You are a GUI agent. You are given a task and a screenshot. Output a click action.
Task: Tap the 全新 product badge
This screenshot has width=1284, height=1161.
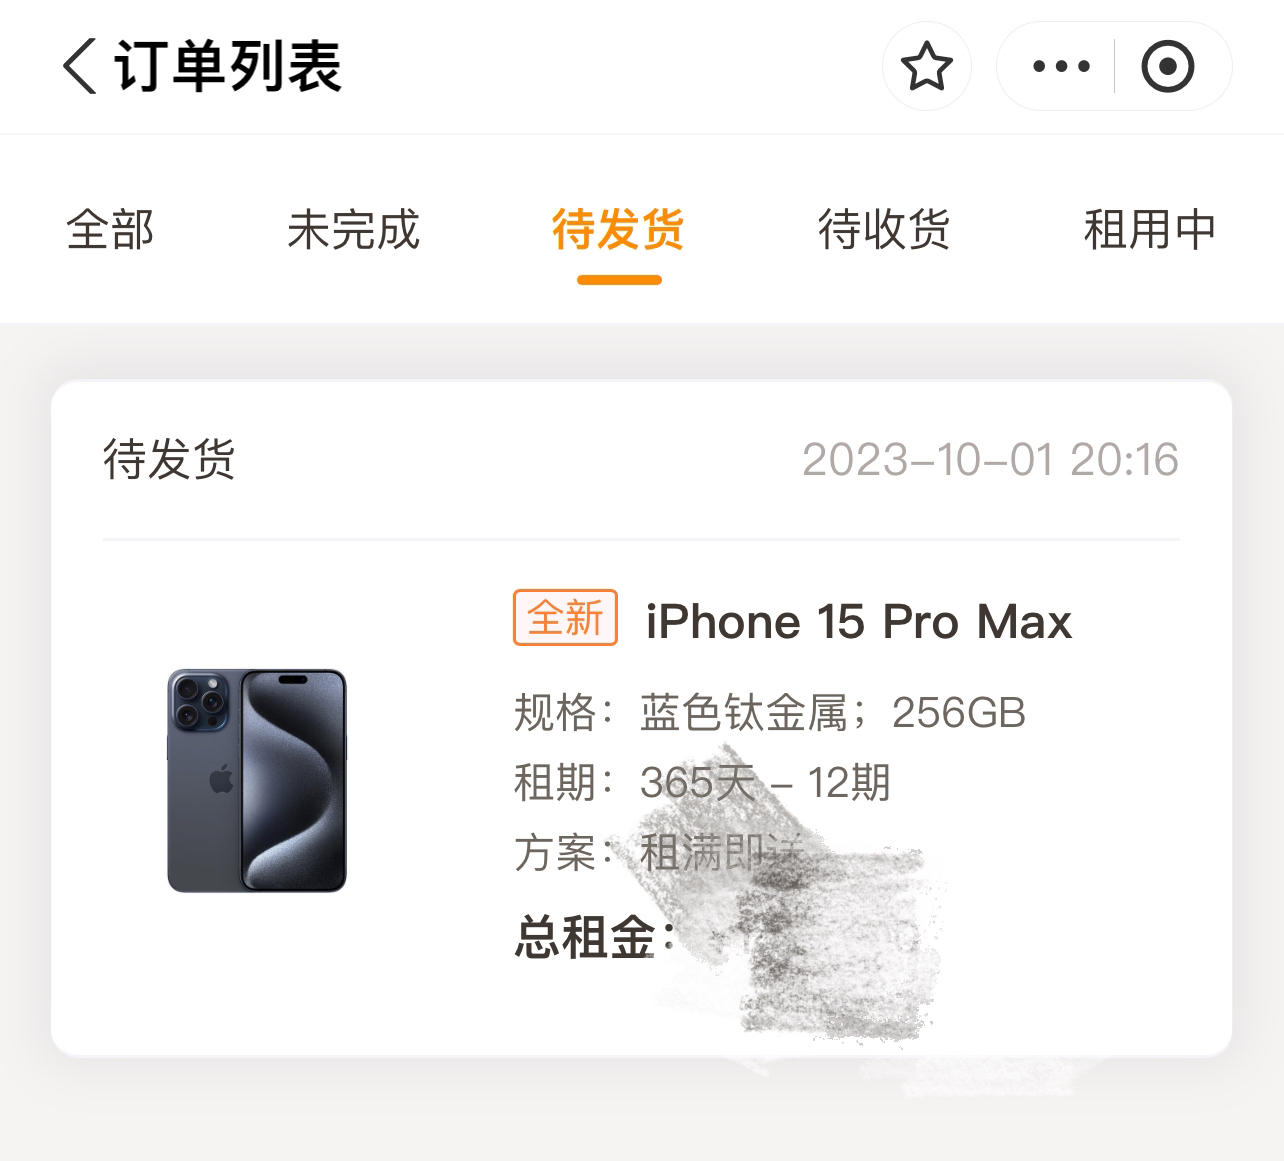point(566,618)
